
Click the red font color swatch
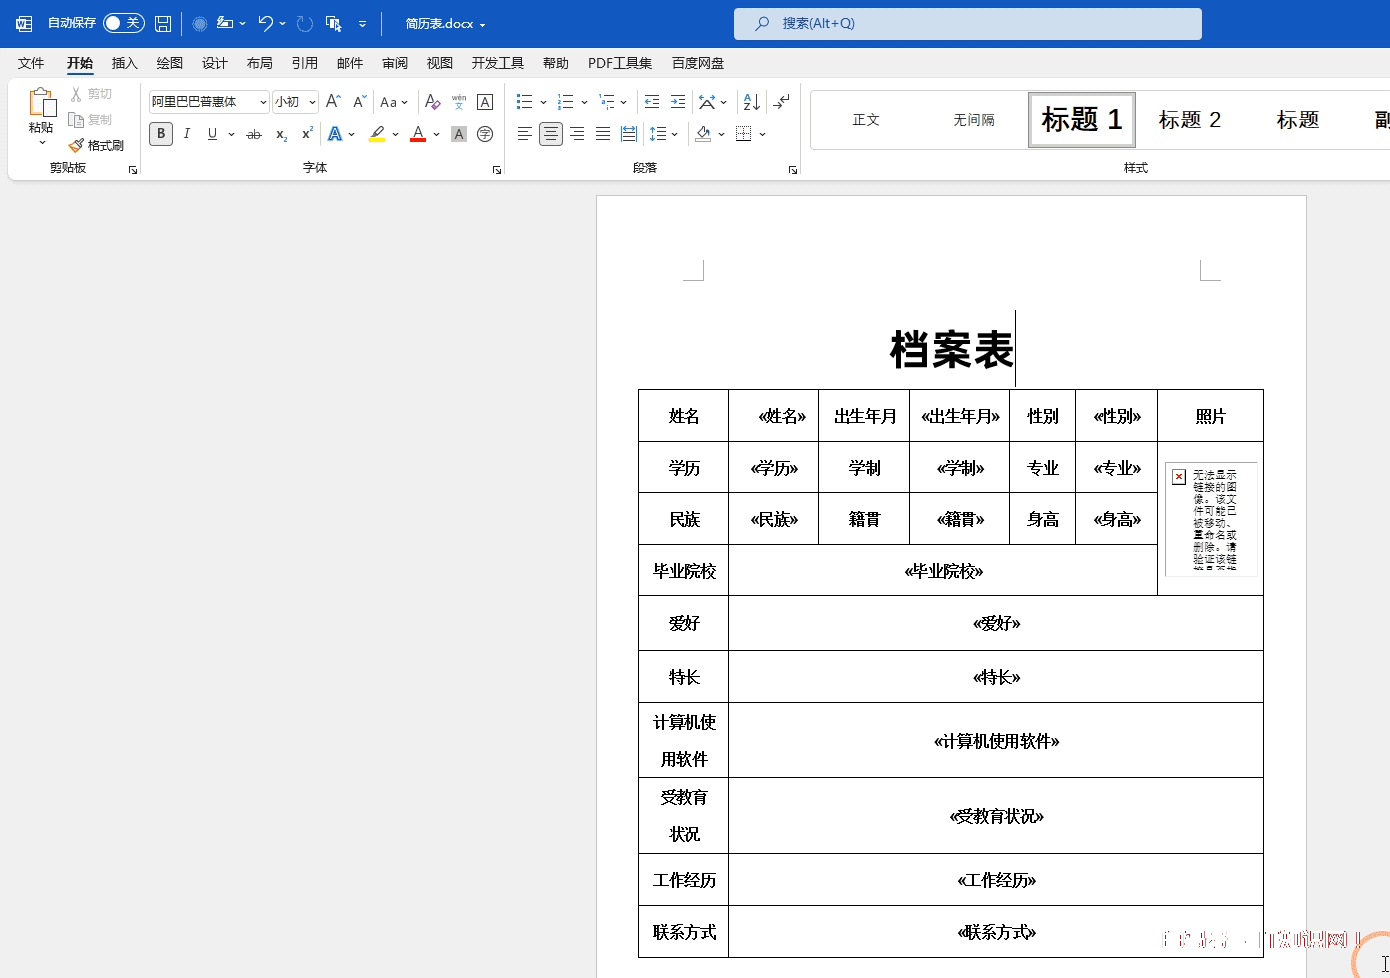coord(418,134)
